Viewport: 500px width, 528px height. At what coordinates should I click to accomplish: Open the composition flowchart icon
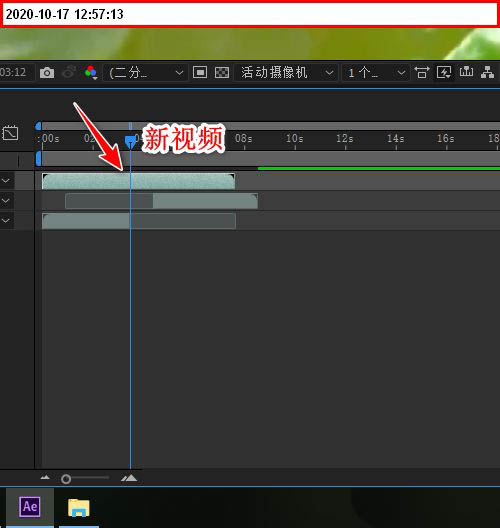coord(487,72)
